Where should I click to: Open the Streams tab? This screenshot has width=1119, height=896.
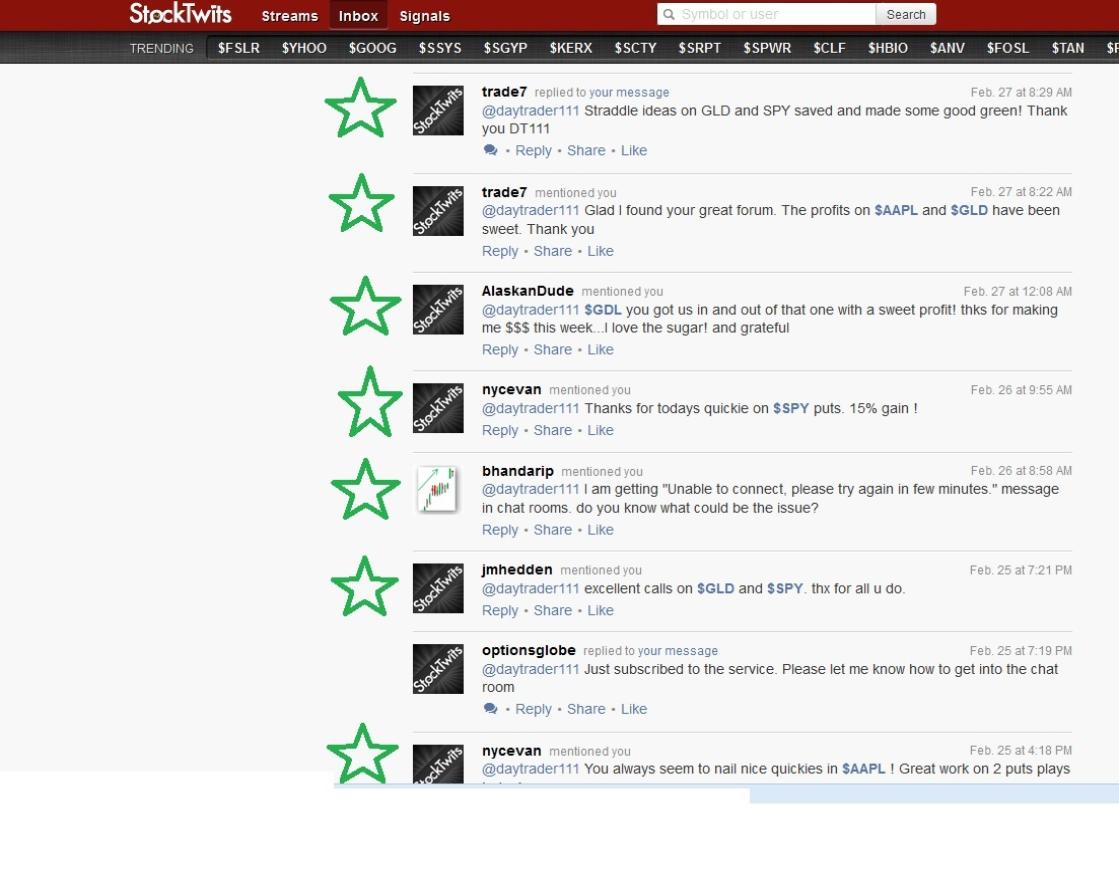click(289, 16)
